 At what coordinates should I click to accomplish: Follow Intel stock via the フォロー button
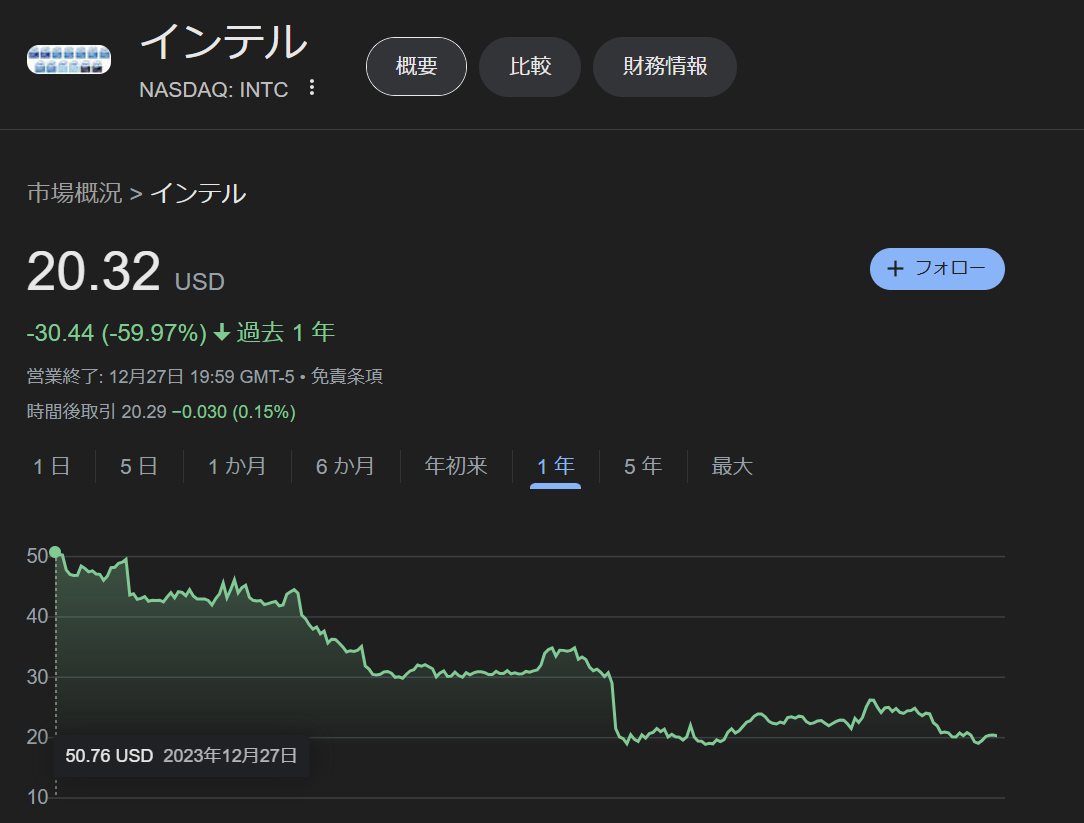click(x=937, y=268)
